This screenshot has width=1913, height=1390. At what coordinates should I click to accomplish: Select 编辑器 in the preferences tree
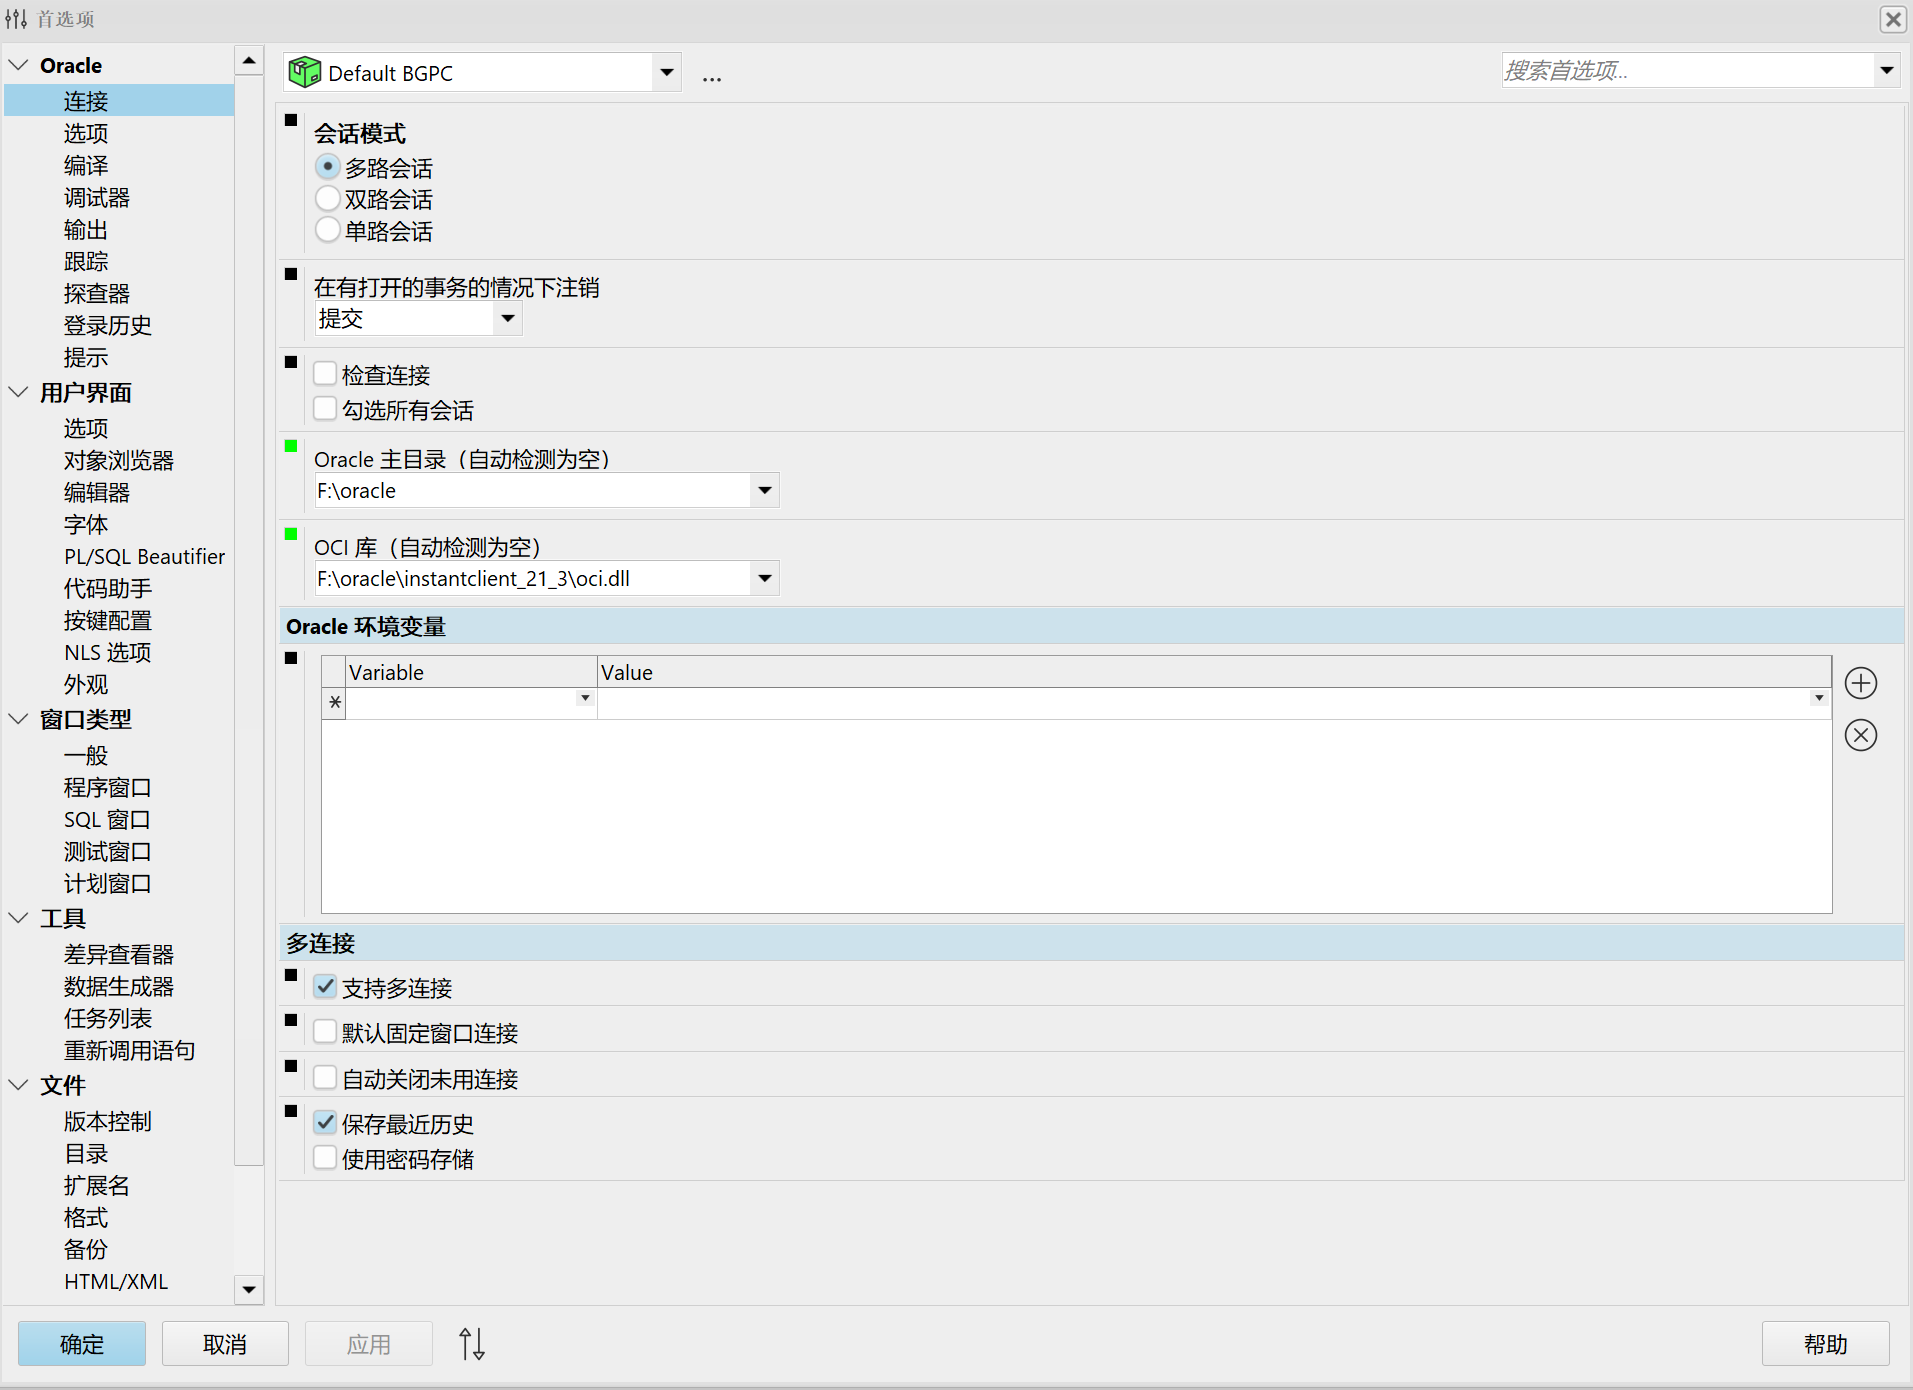(x=97, y=492)
